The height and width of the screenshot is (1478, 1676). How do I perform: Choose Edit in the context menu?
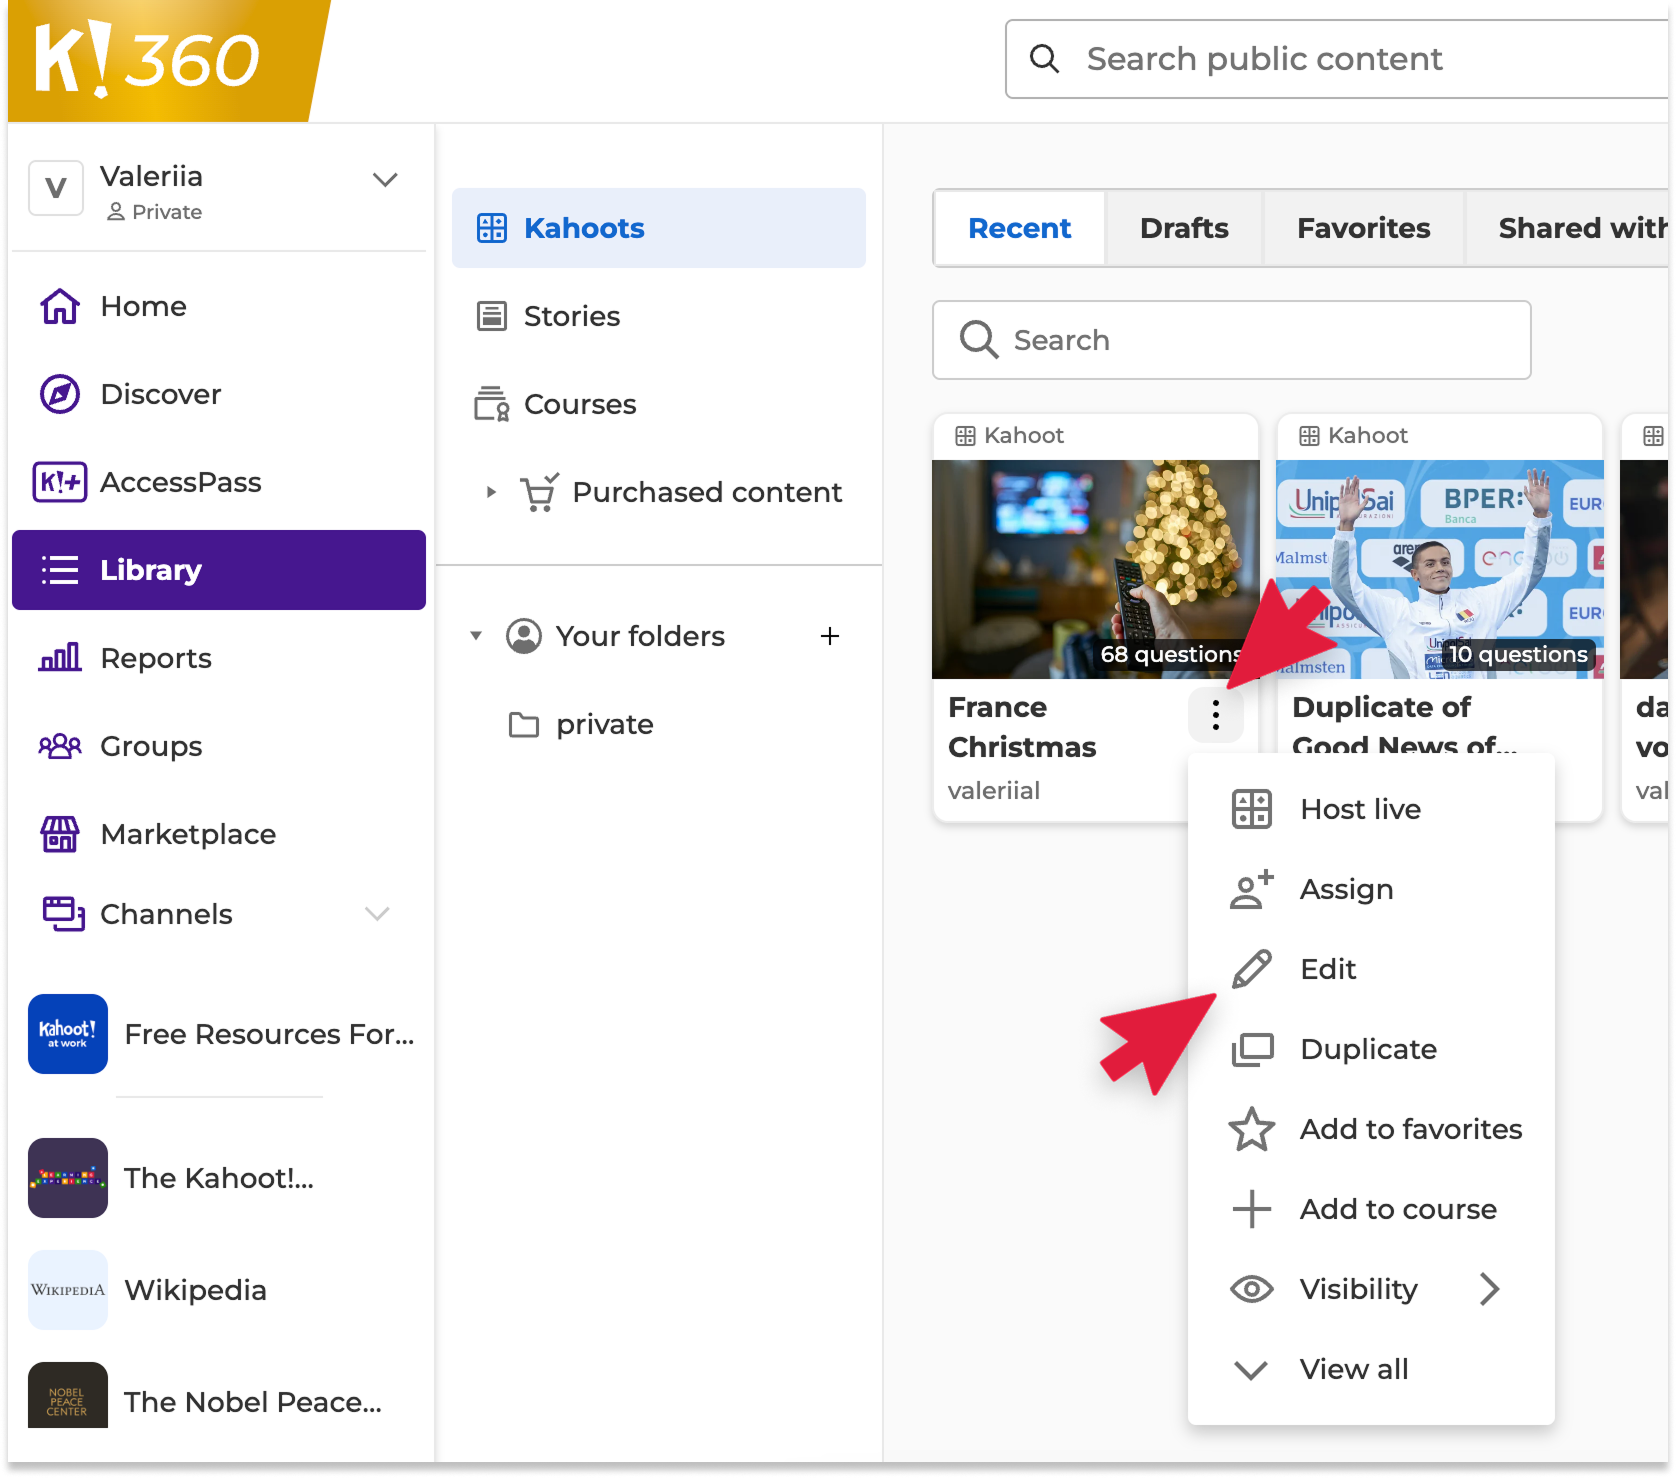(1327, 969)
